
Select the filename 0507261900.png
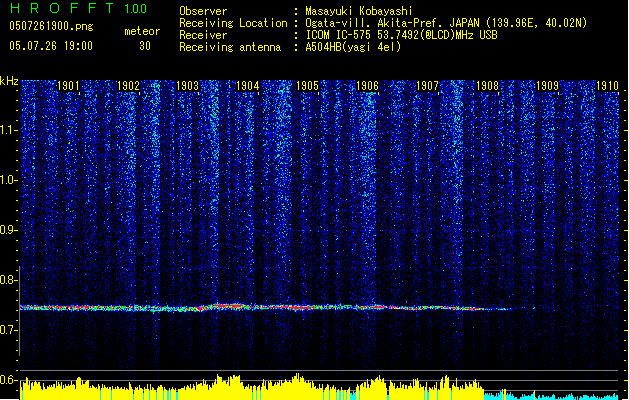(x=51, y=26)
